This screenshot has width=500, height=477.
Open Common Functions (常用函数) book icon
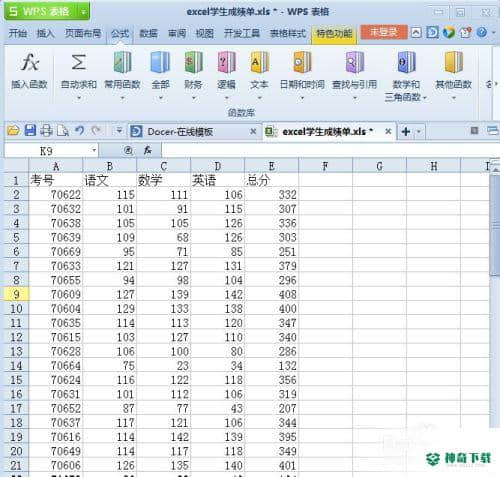pos(122,62)
